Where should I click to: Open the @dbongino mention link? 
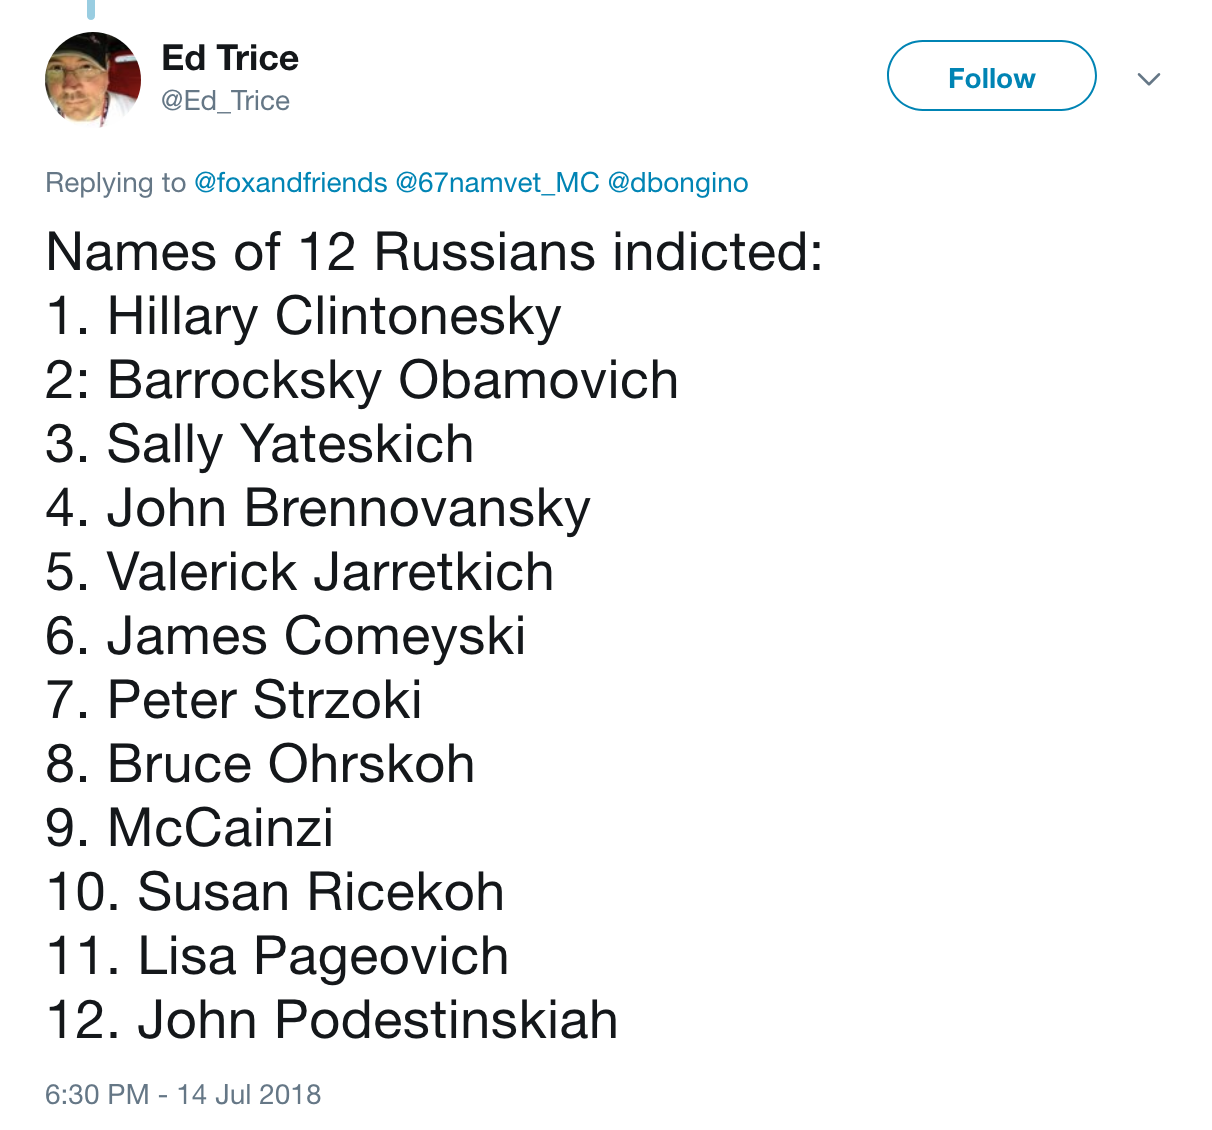click(x=678, y=183)
